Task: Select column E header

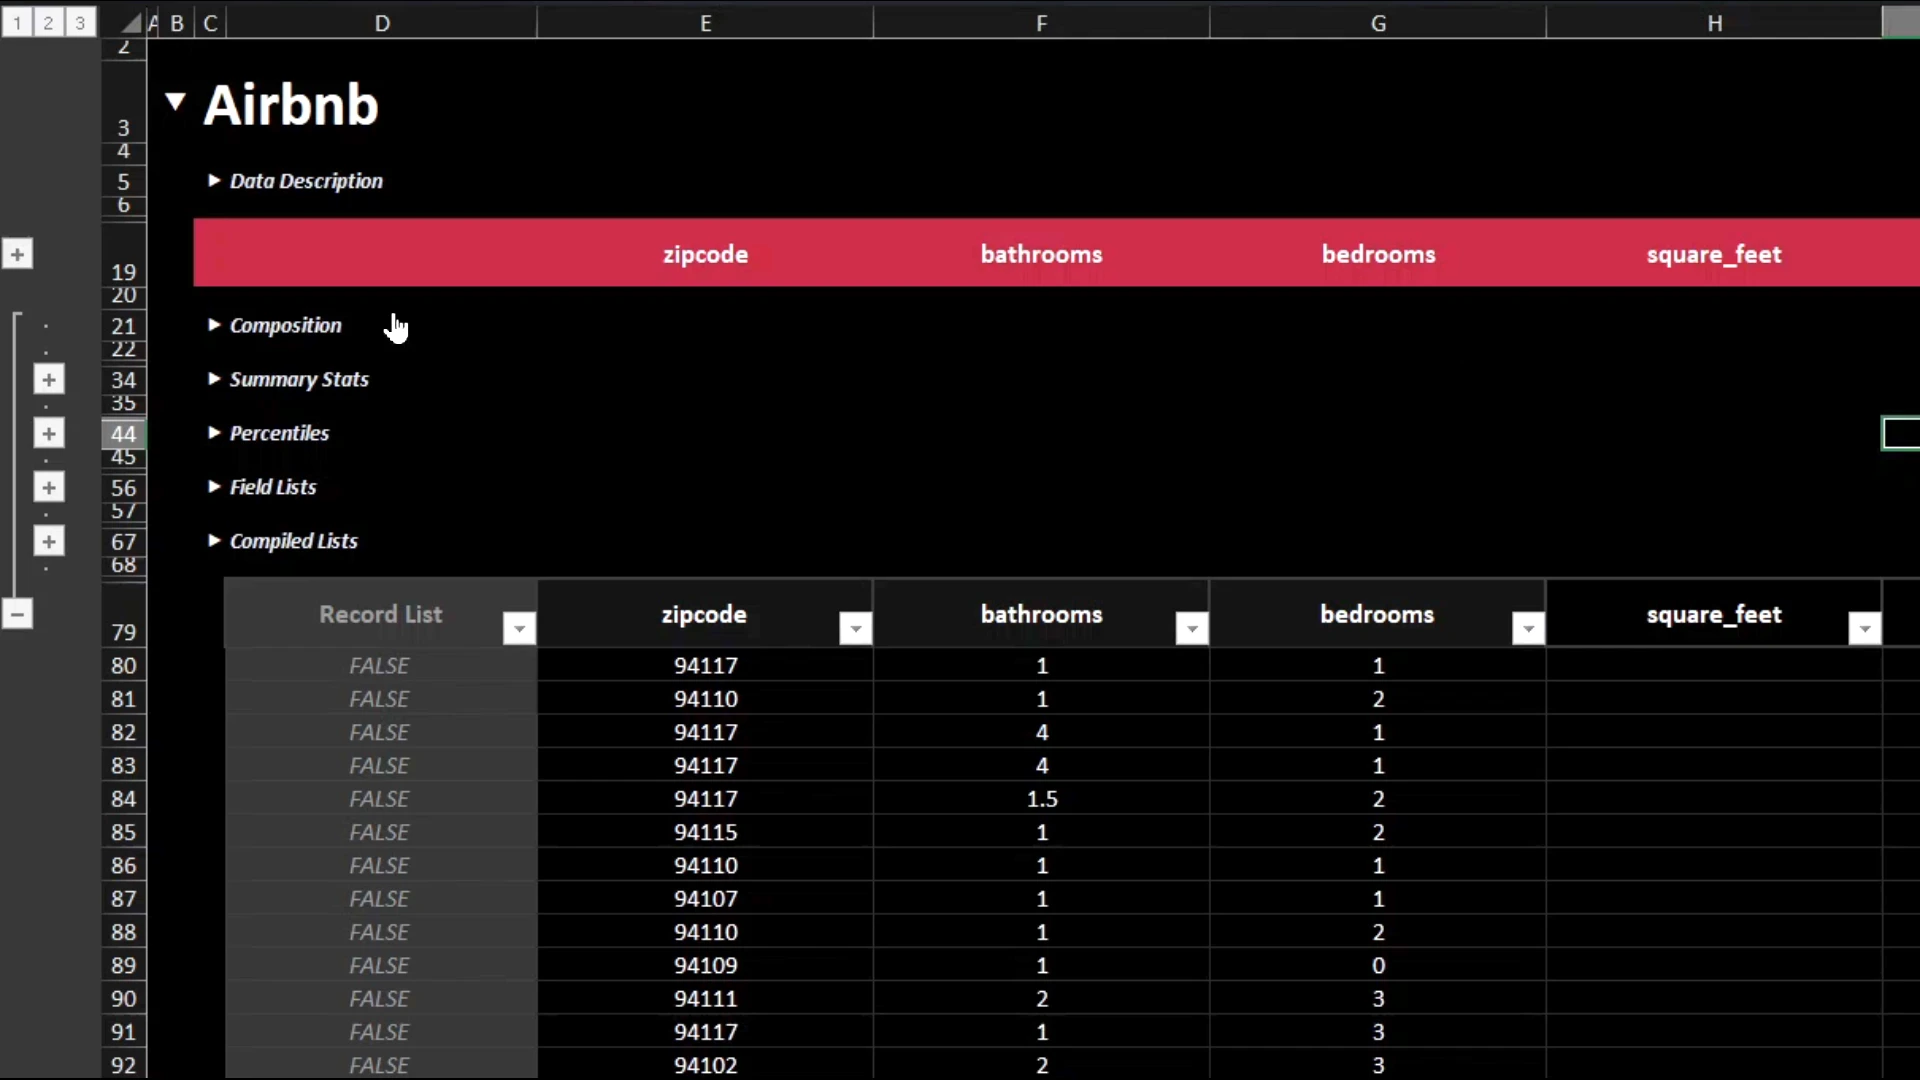Action: point(705,23)
